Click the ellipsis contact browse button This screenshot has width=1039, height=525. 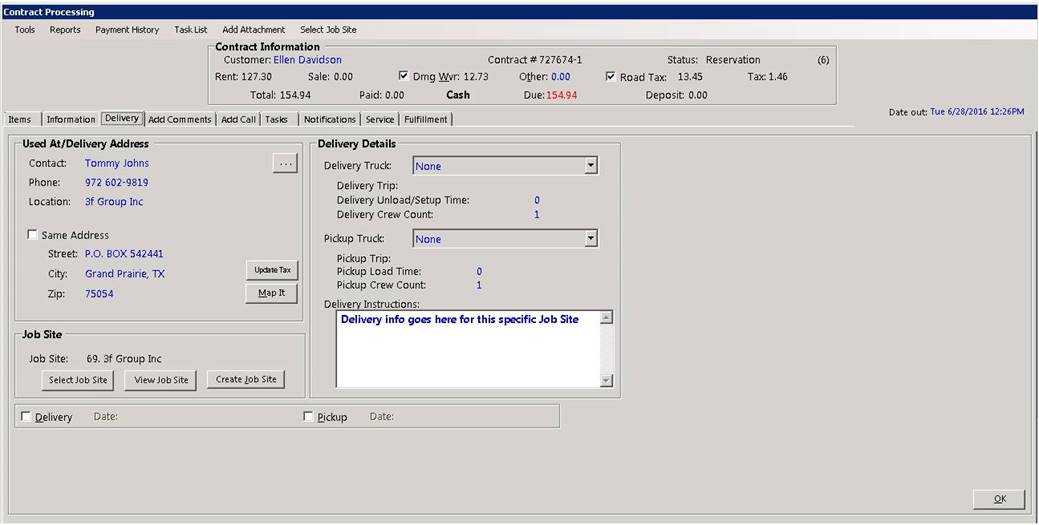click(x=286, y=164)
